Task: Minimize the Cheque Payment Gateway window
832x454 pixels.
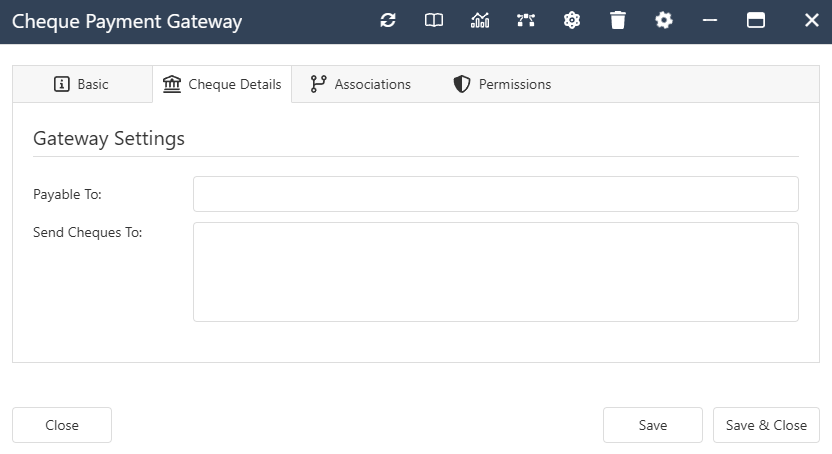Action: click(710, 21)
